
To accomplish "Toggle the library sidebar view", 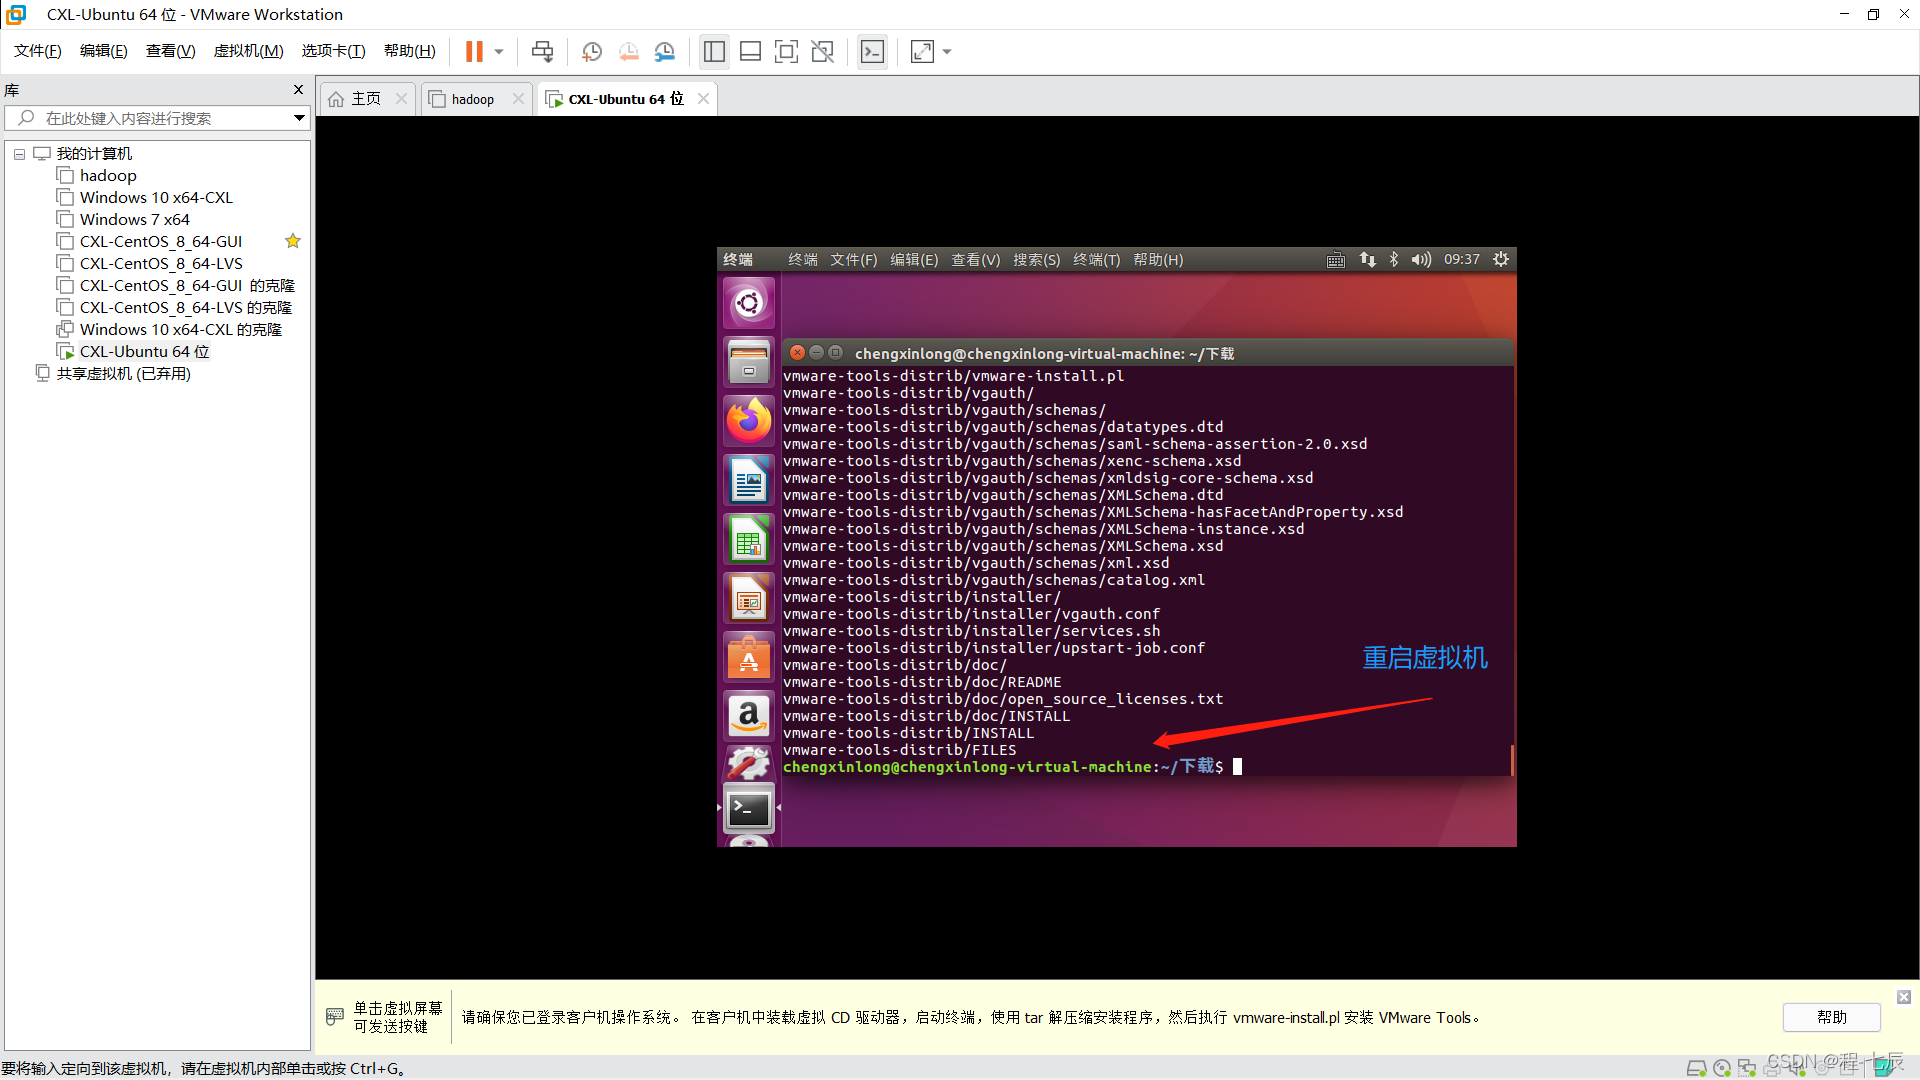I will click(714, 52).
